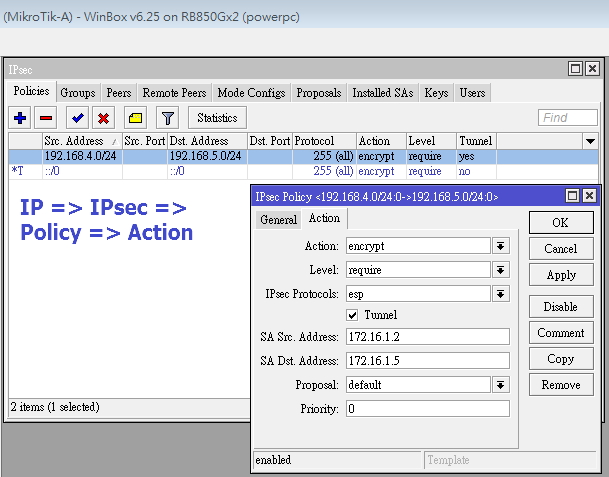Click the Copy button
Viewport: 609px width, 477px height.
click(561, 359)
